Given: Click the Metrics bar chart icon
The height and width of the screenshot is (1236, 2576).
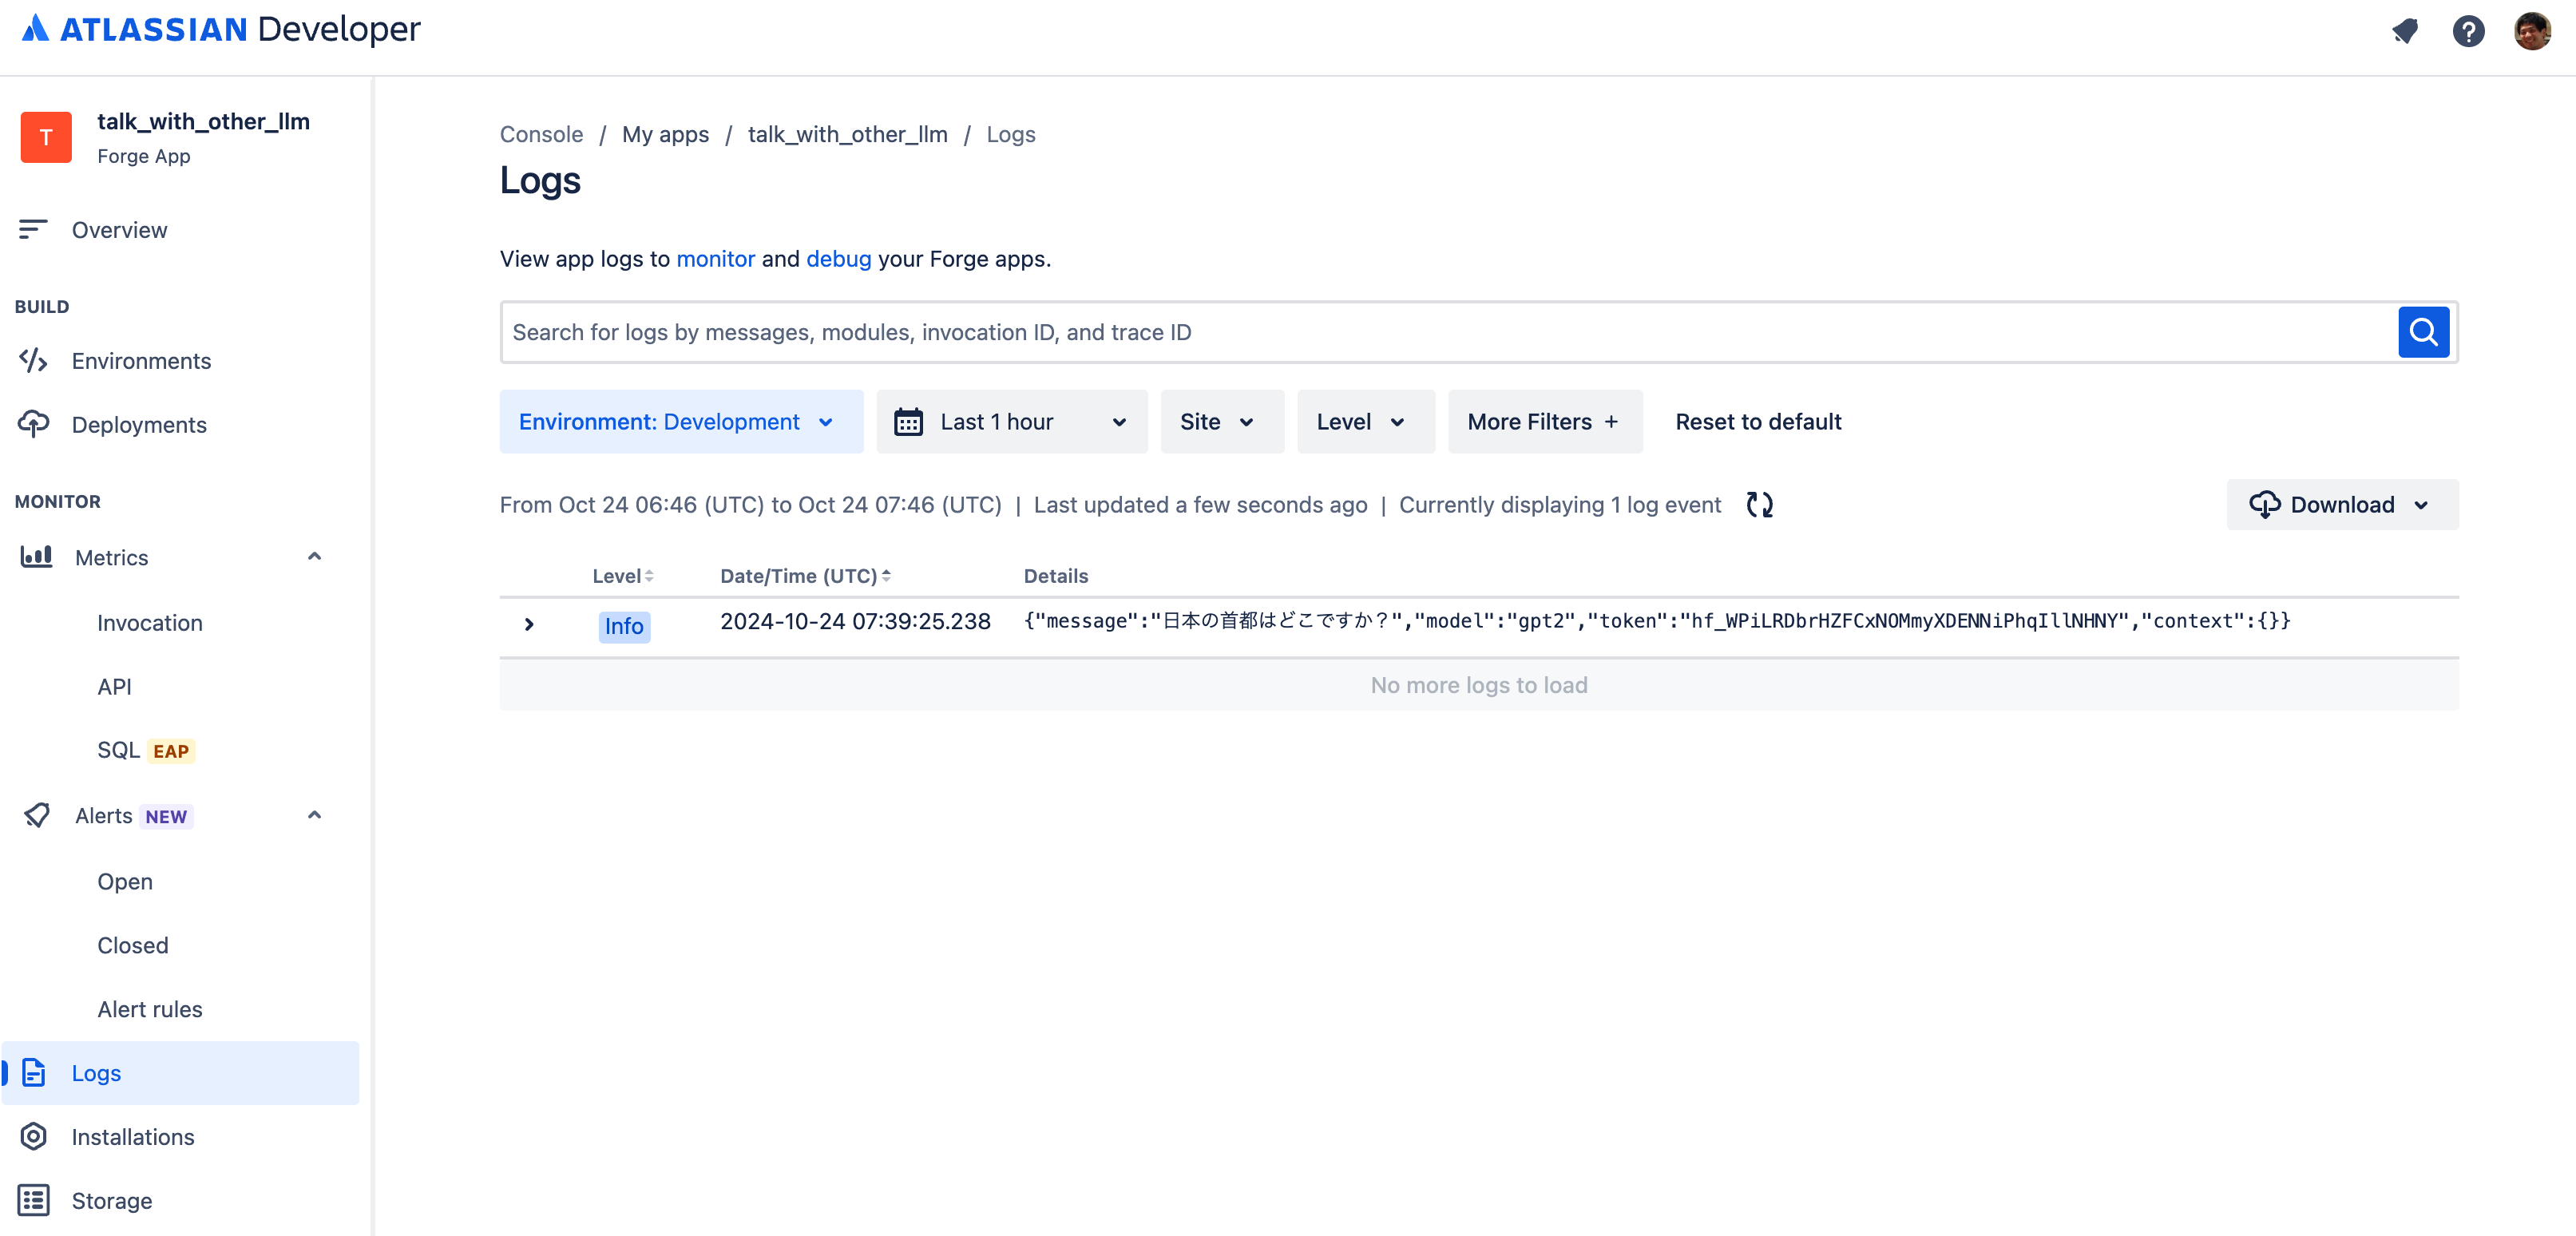Looking at the screenshot, I should (x=36, y=557).
